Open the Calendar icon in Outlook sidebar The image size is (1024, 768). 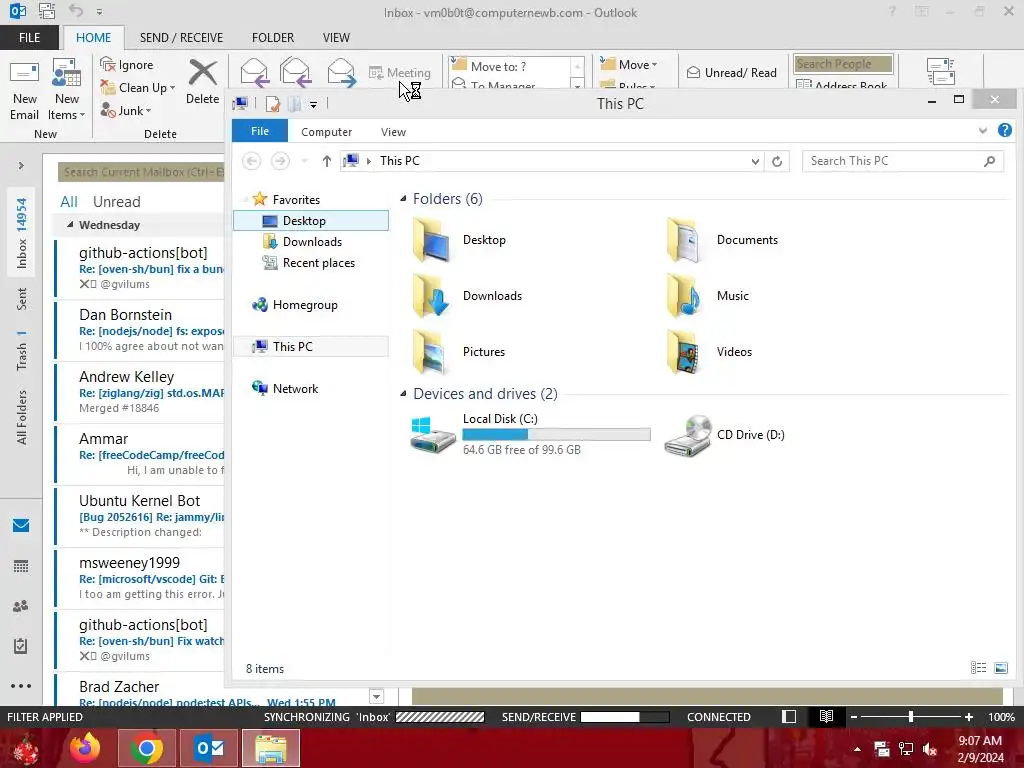point(21,566)
